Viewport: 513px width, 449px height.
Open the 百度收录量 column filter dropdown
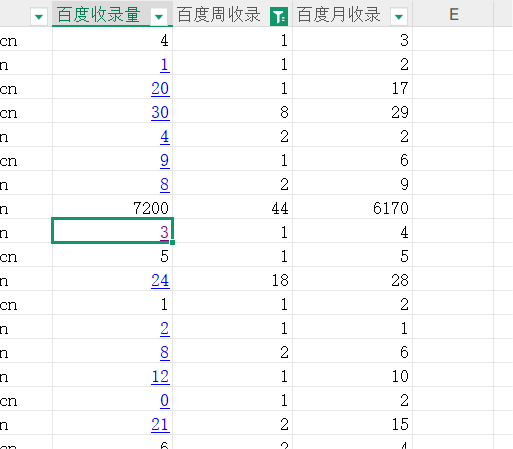[159, 16]
